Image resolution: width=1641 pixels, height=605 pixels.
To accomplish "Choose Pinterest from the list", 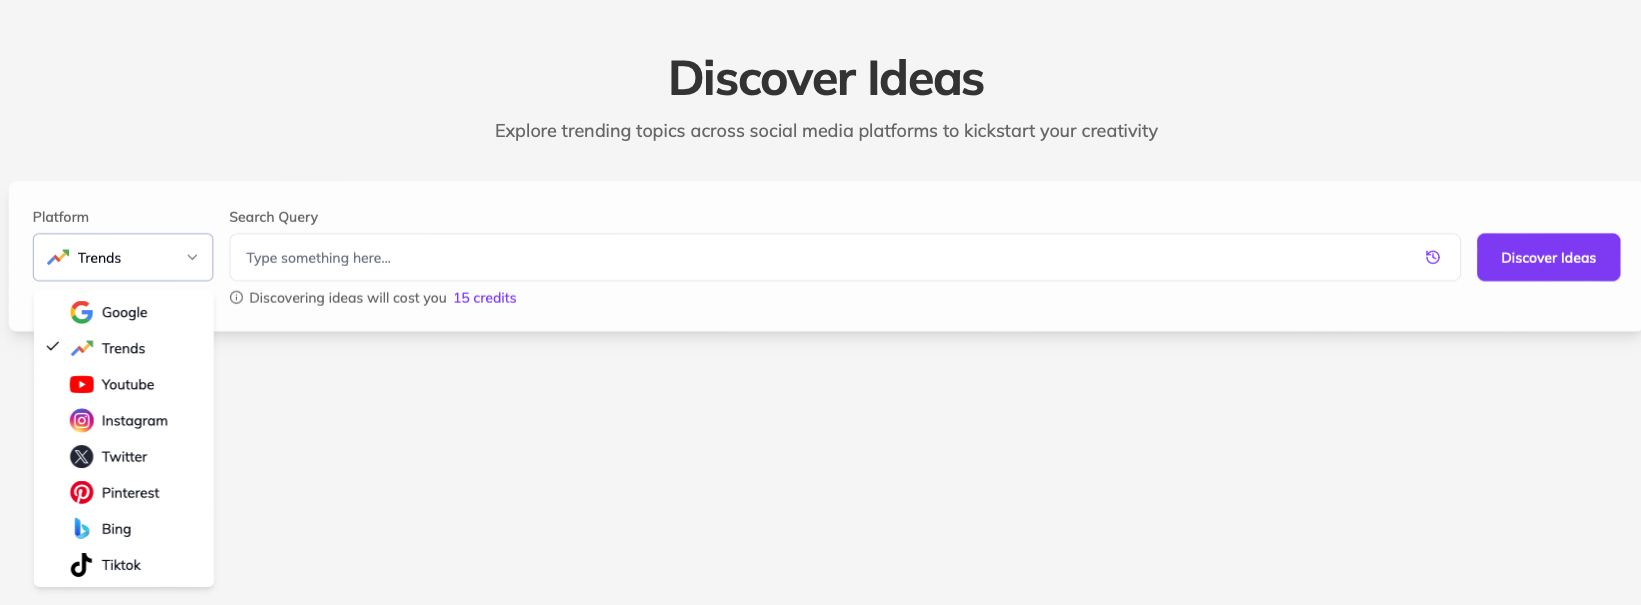I will 124,493.
